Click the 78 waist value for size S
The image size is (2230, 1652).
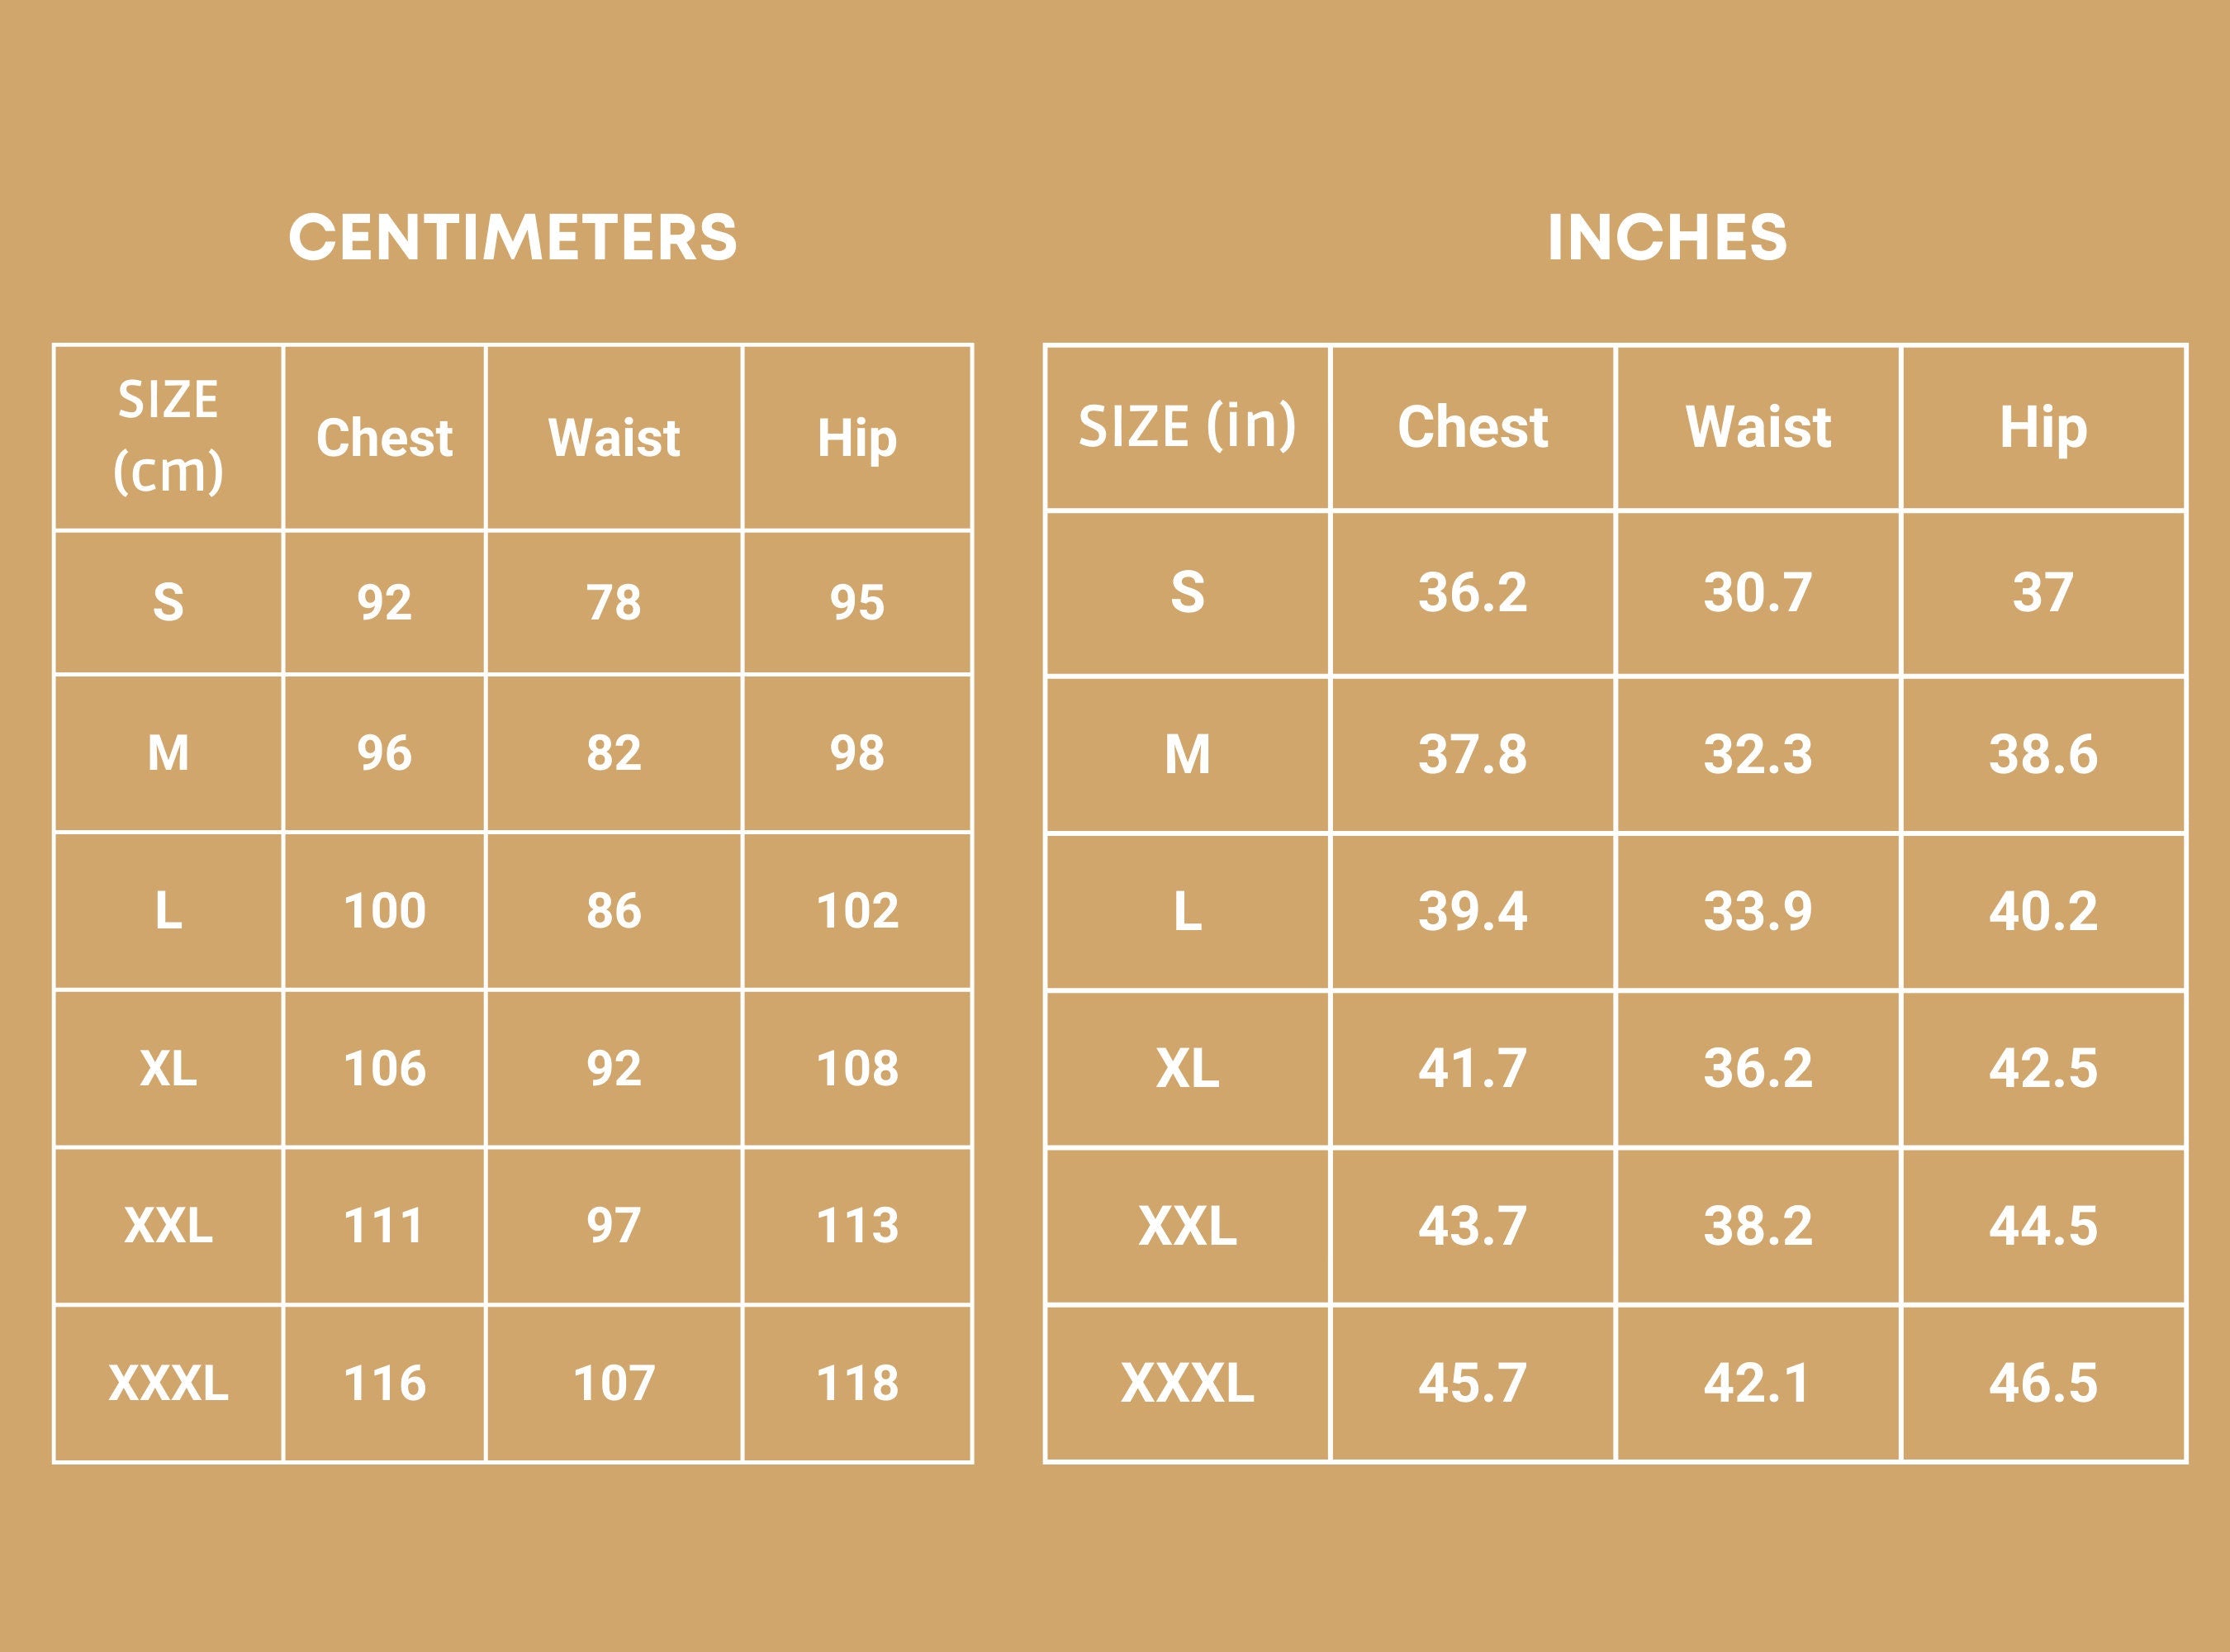(x=613, y=602)
